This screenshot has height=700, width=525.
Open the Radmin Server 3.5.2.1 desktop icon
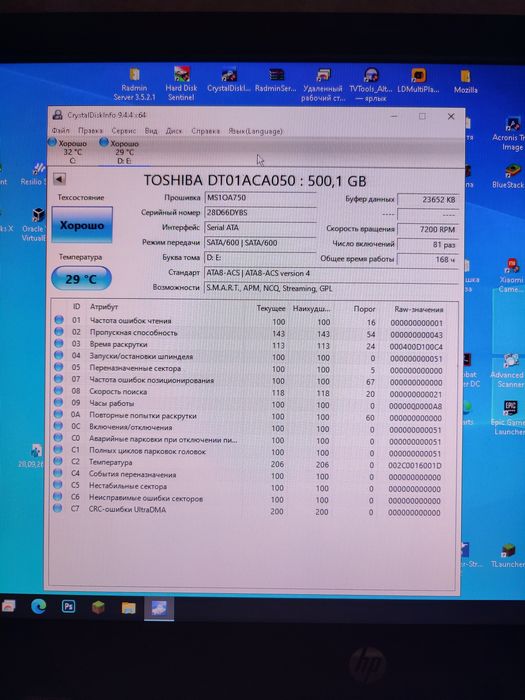(x=134, y=84)
